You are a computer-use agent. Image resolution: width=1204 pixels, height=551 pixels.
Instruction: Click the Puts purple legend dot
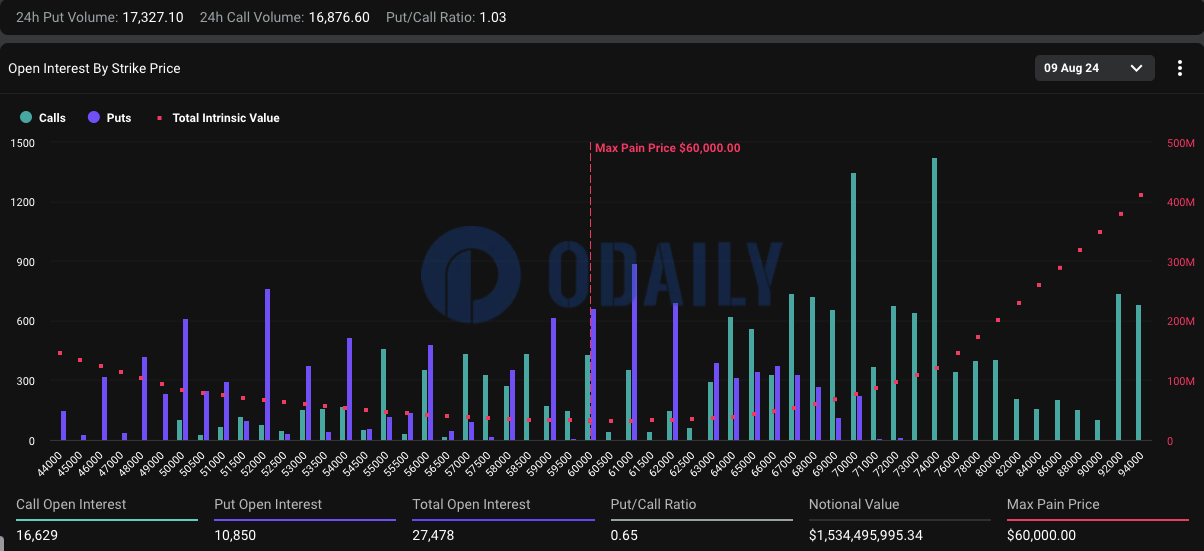pos(94,118)
